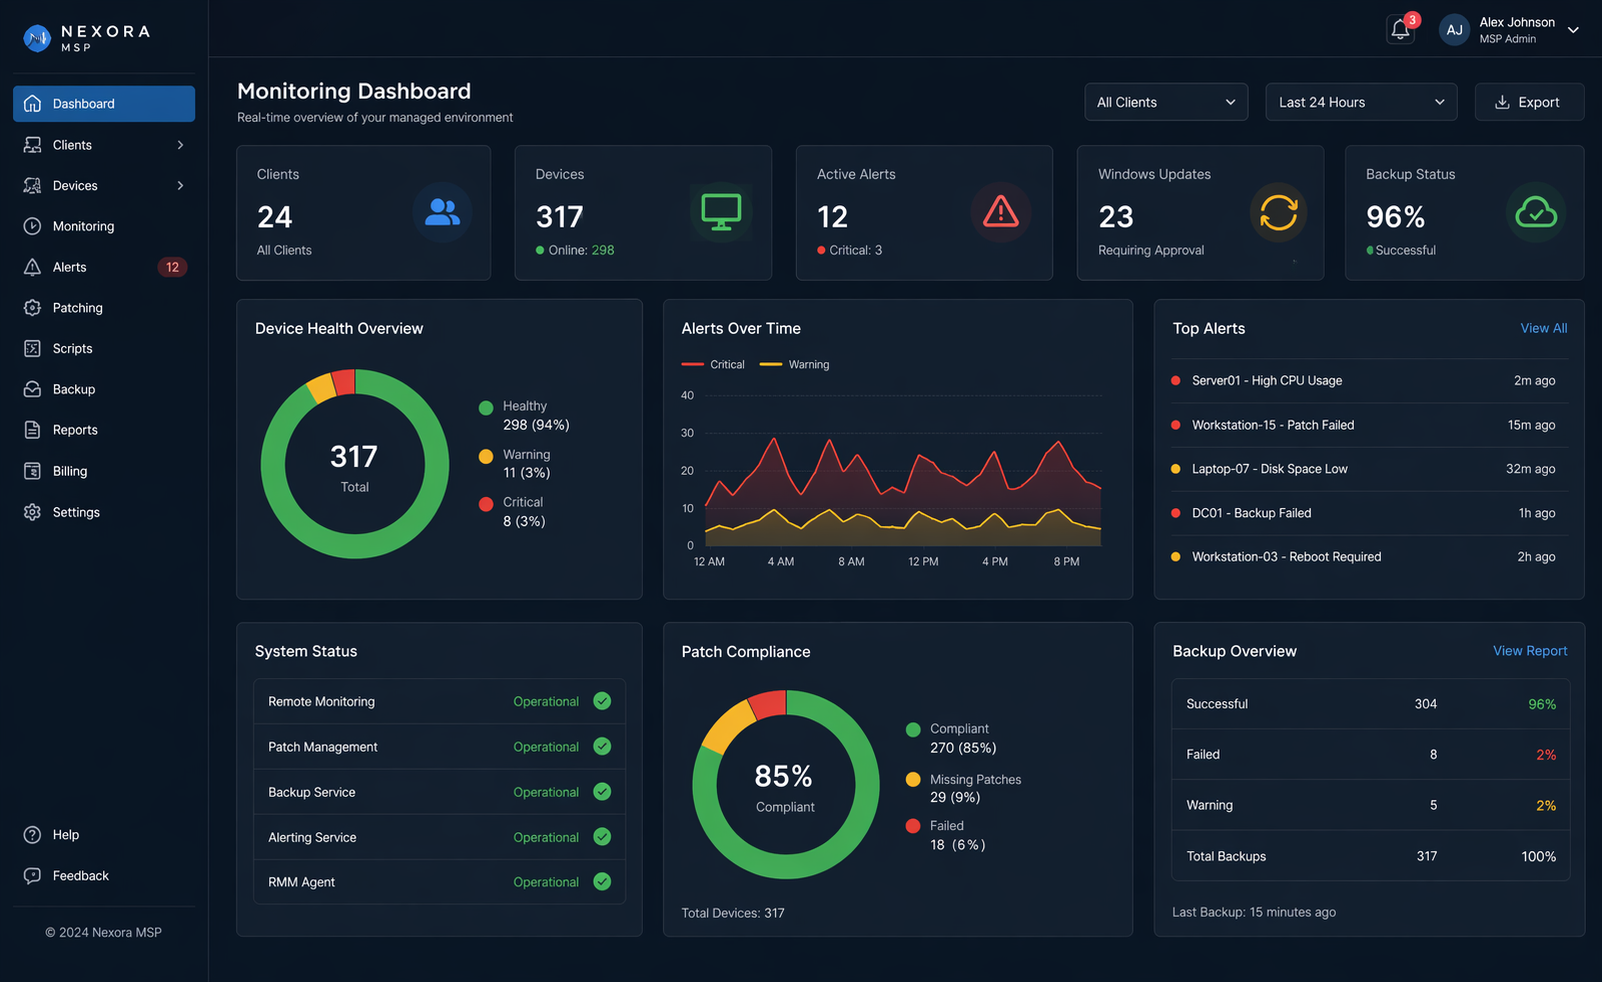Expand the Devices submenu chevron
The width and height of the screenshot is (1602, 982).
point(180,186)
